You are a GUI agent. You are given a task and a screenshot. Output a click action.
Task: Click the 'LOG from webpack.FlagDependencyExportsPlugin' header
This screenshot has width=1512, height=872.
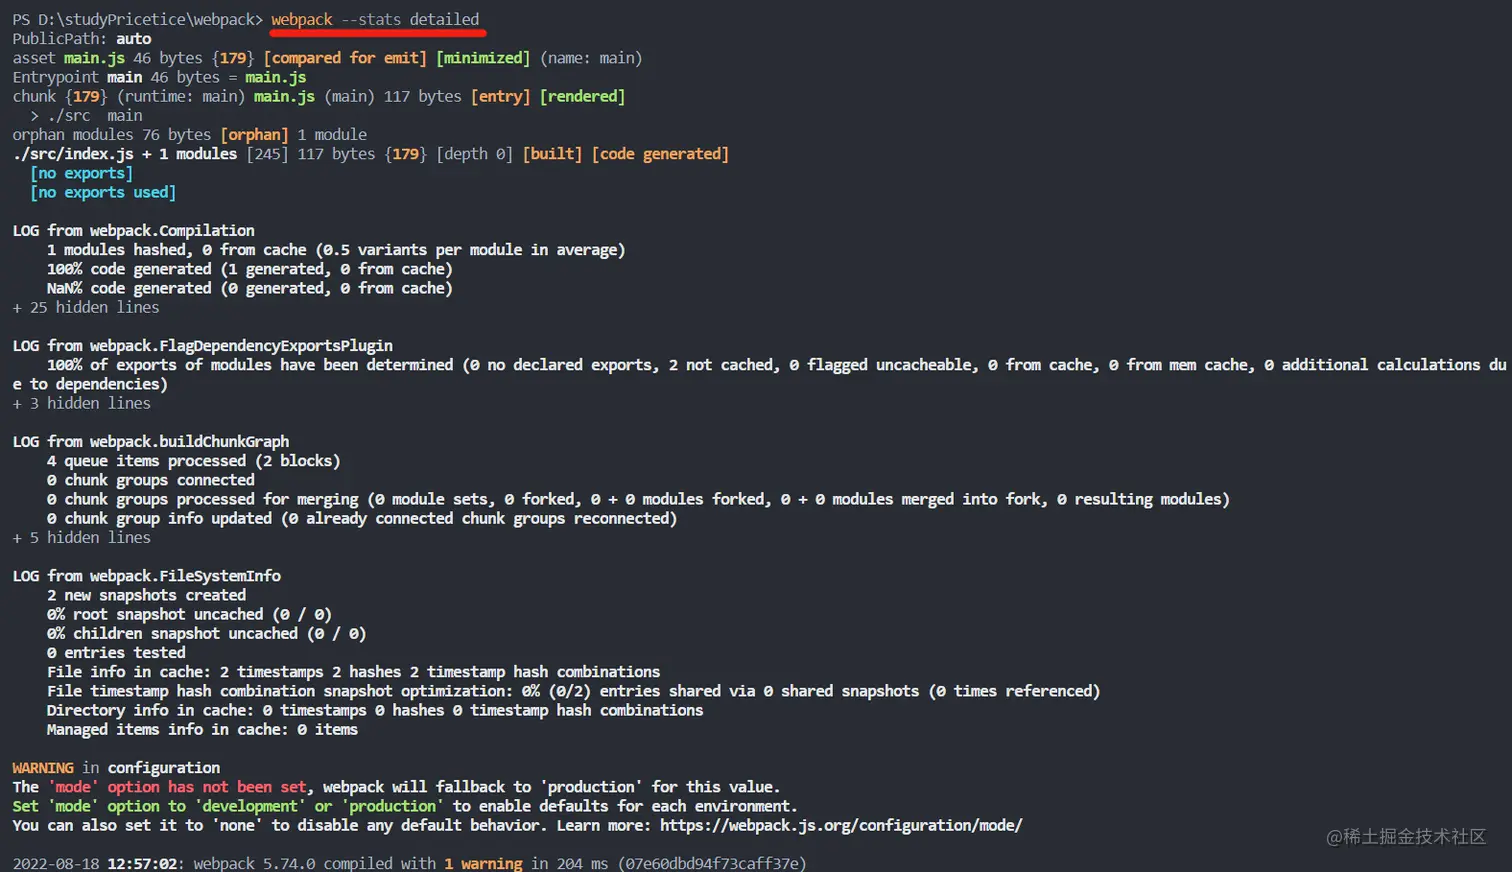click(x=202, y=345)
